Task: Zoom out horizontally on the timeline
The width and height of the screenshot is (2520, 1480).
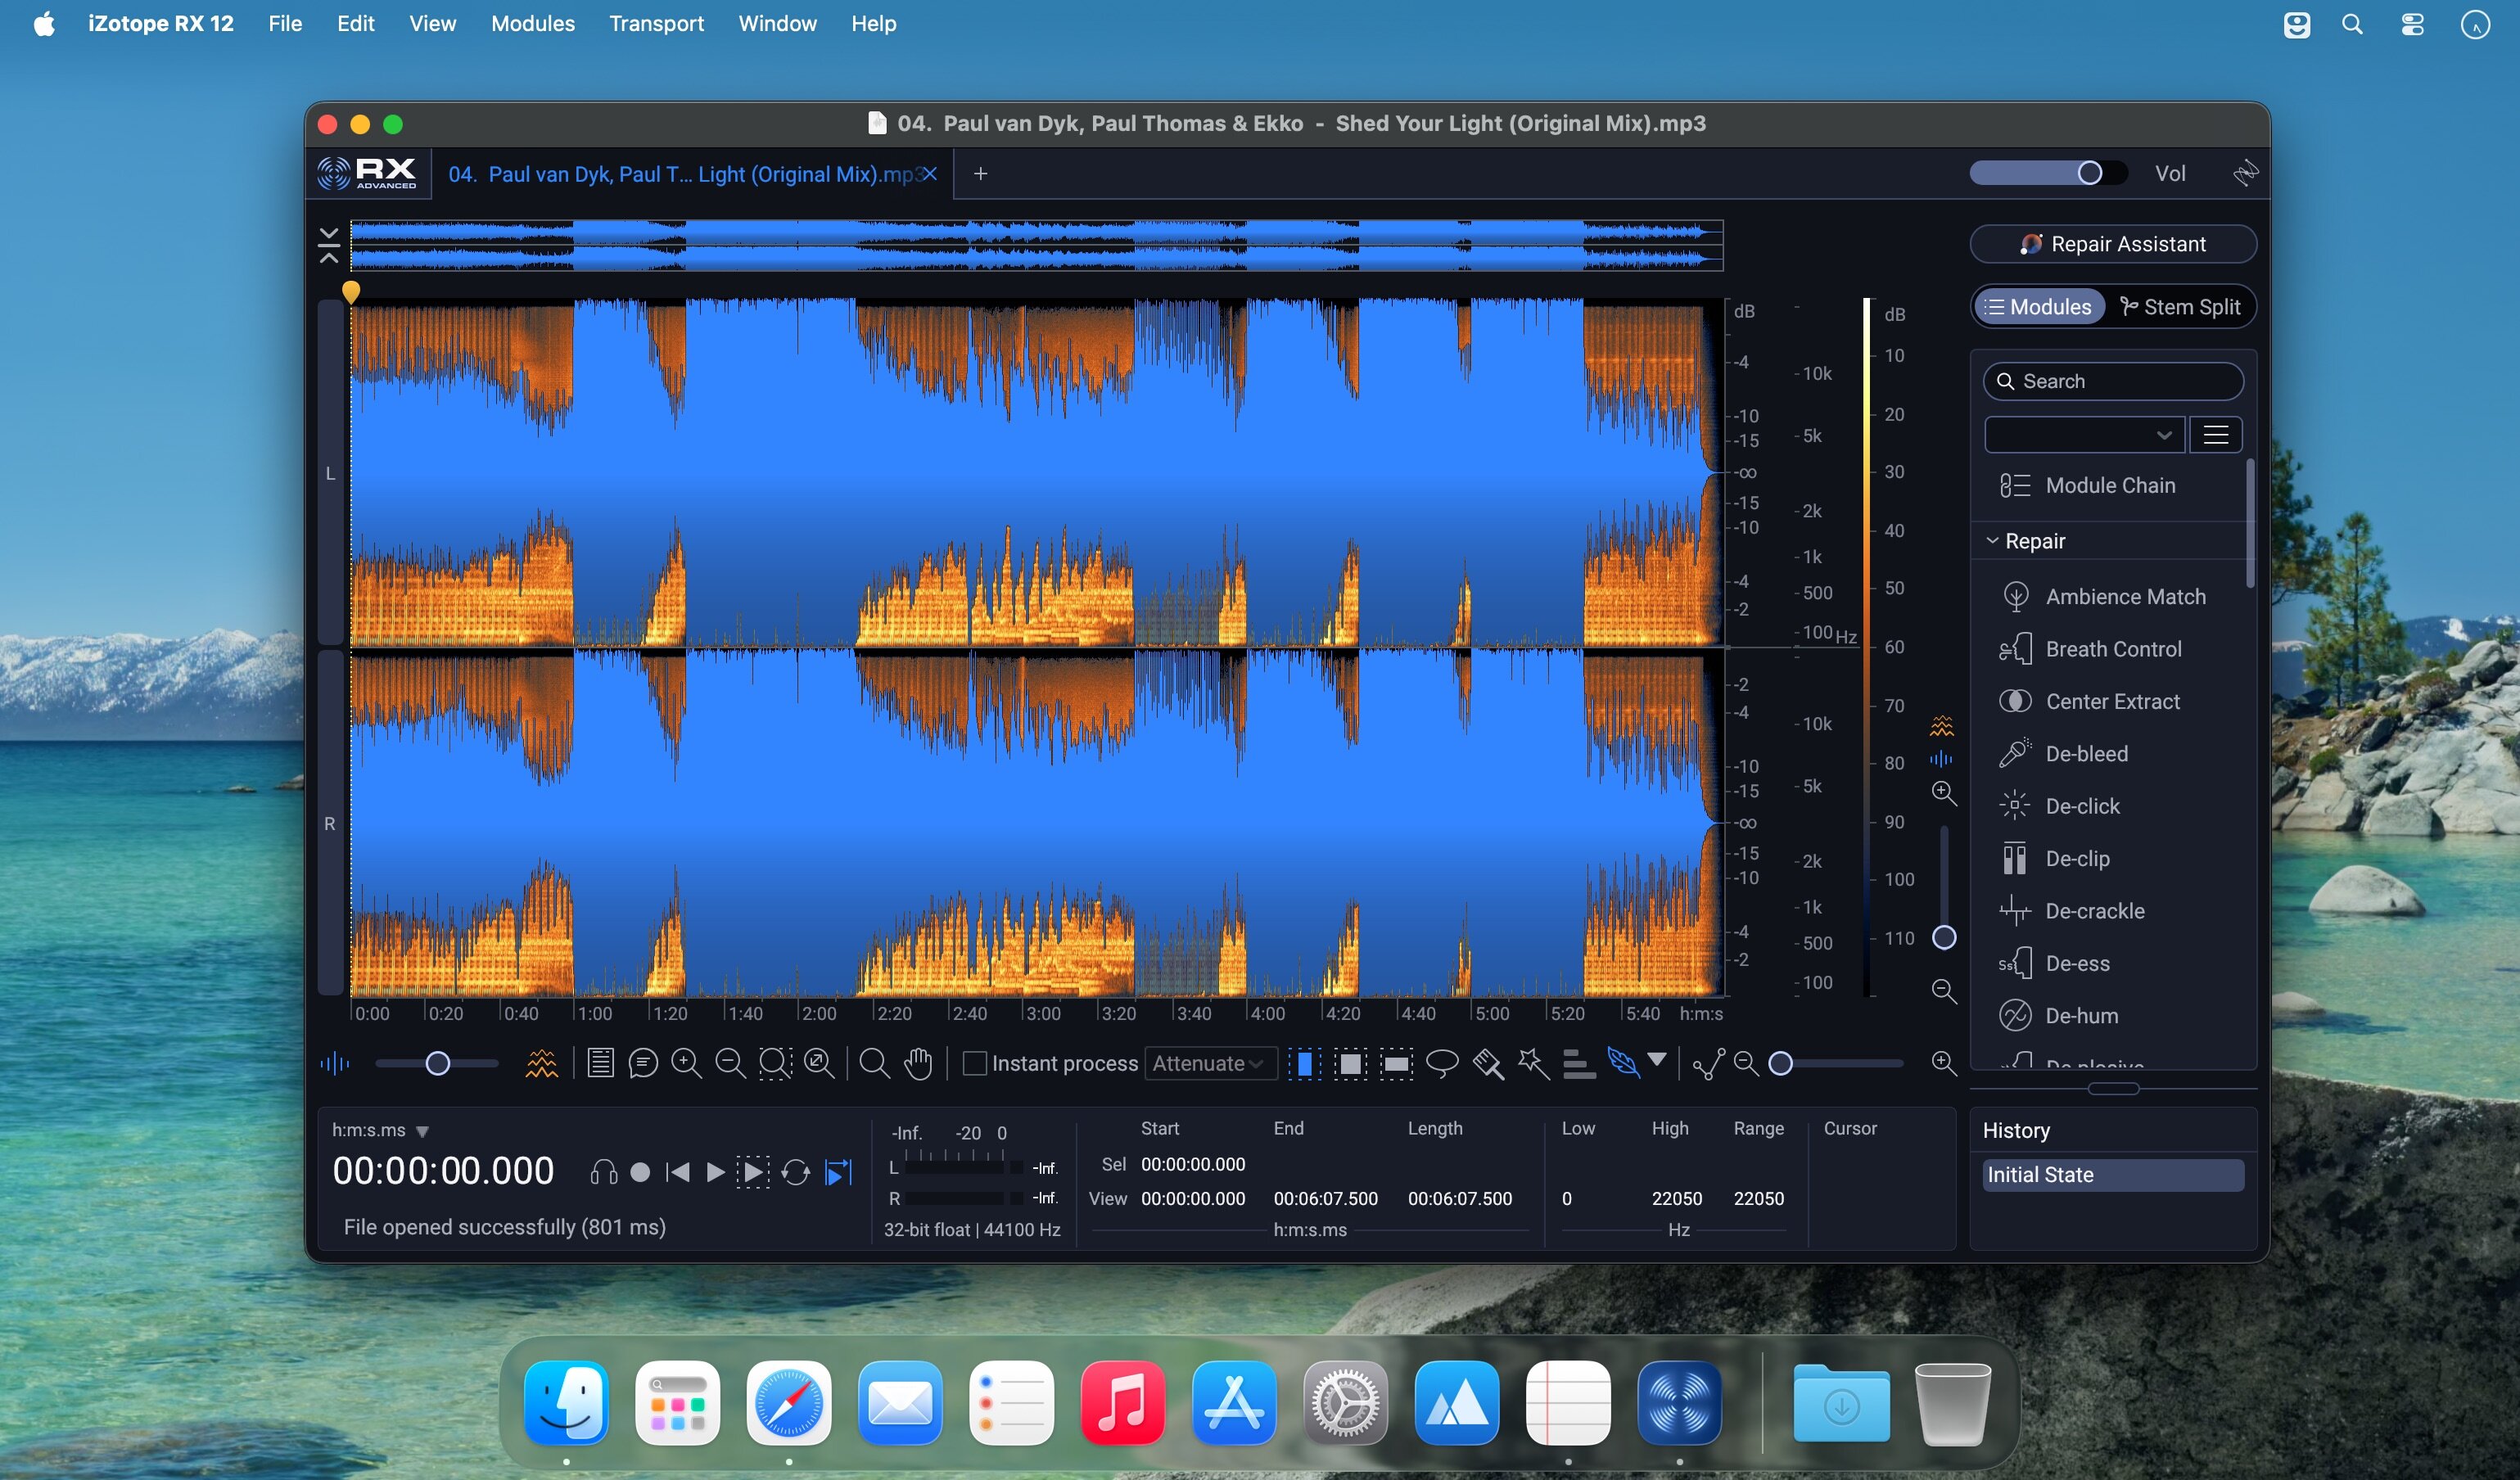Action: (x=730, y=1063)
